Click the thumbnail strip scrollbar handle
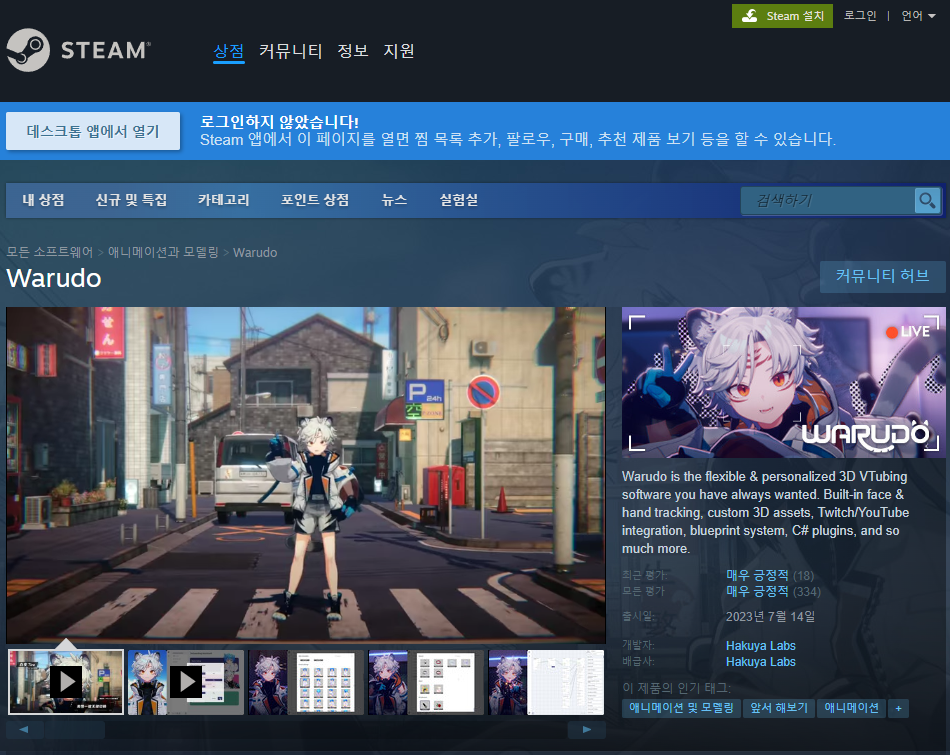The image size is (950, 755). coord(75,730)
